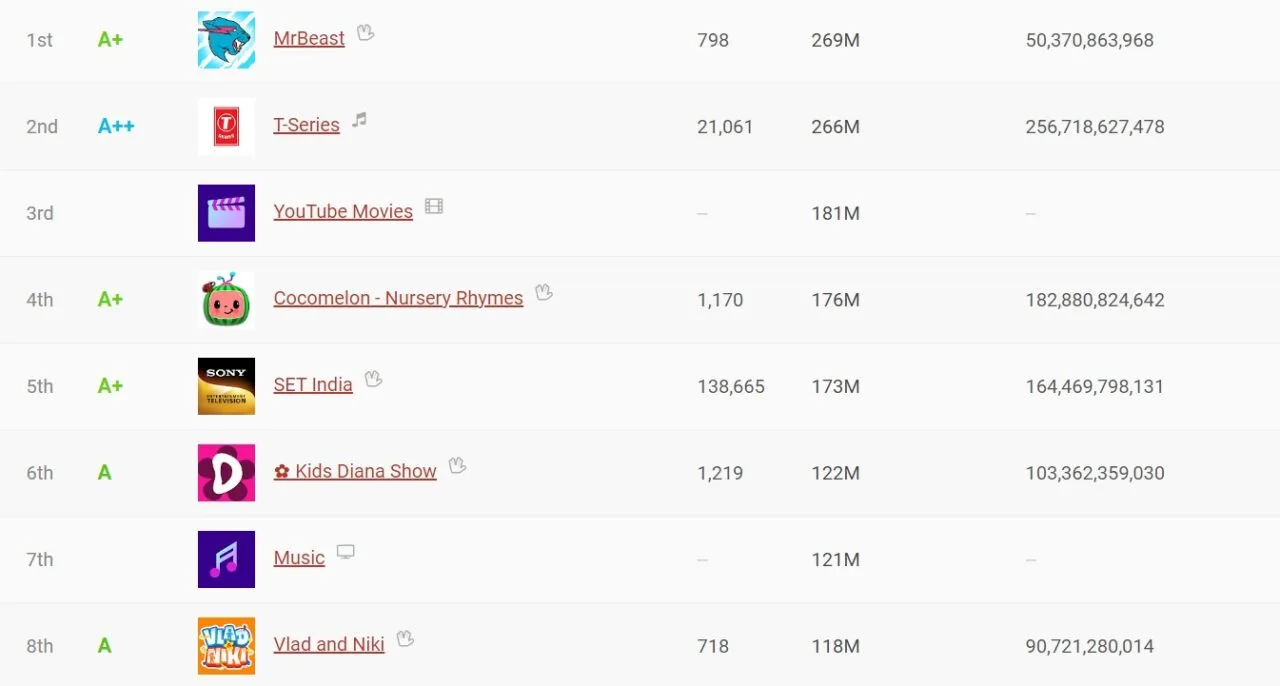Screen dimensions: 1280x686
Task: Open the Music channel link
Action: click(299, 558)
